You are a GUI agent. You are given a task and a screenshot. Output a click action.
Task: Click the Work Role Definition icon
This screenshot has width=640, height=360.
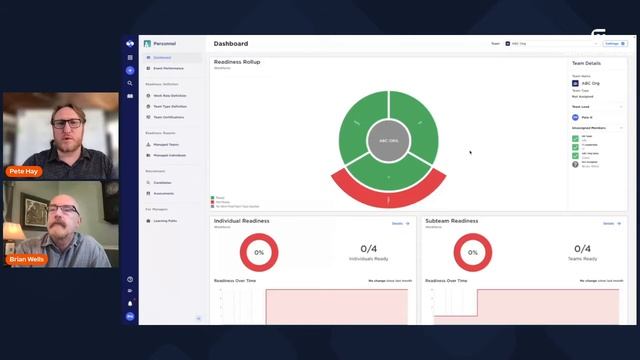click(x=148, y=96)
